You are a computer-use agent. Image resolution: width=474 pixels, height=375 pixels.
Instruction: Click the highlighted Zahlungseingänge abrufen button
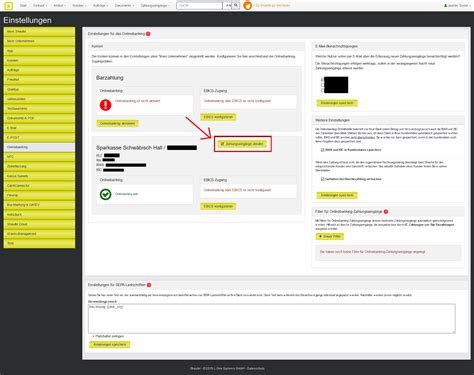(242, 144)
